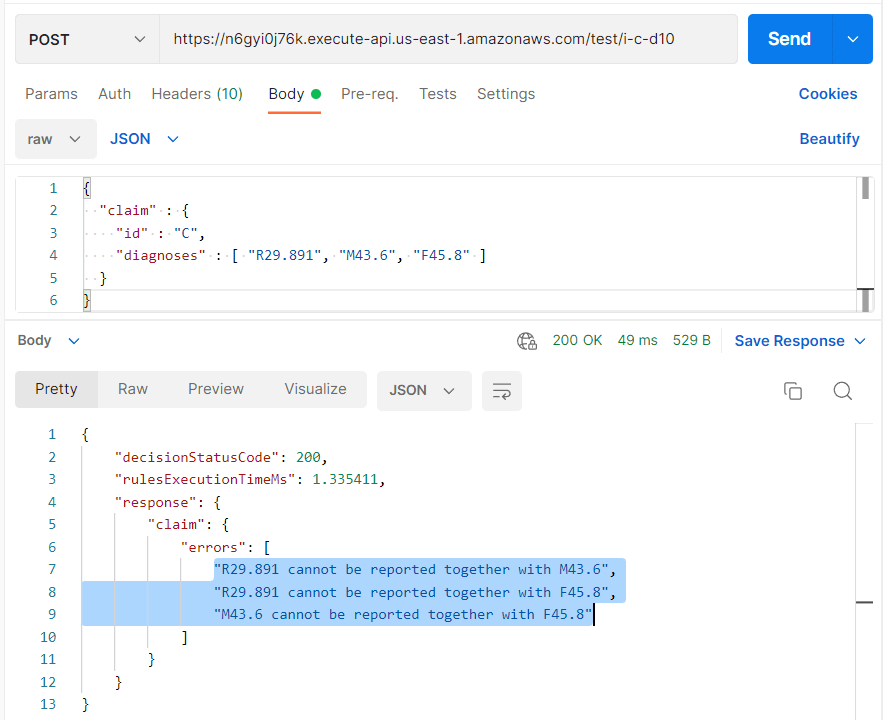
Task: Change the JSON body language dropdown
Action: 144,139
